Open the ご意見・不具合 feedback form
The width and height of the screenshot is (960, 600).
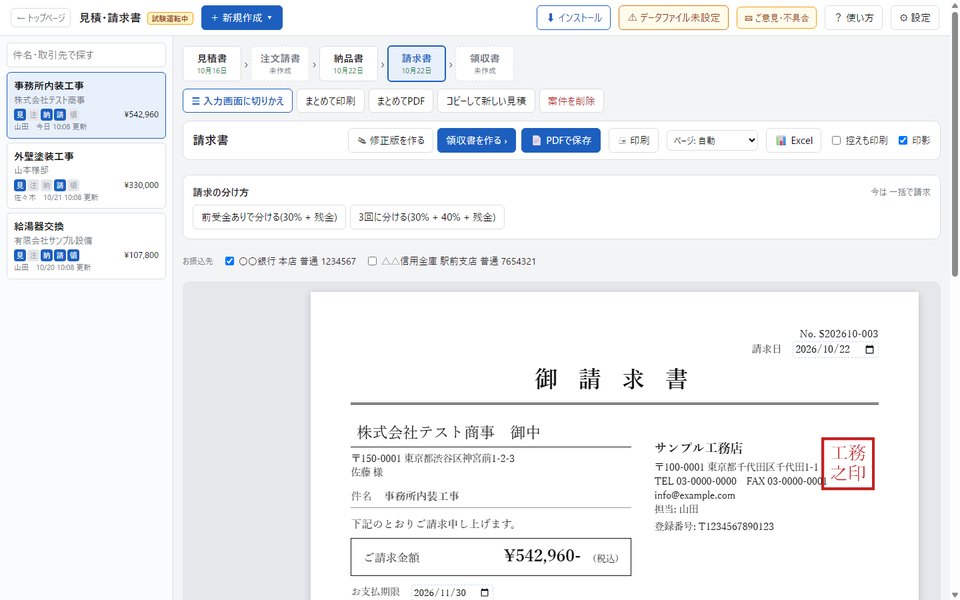[x=776, y=18]
